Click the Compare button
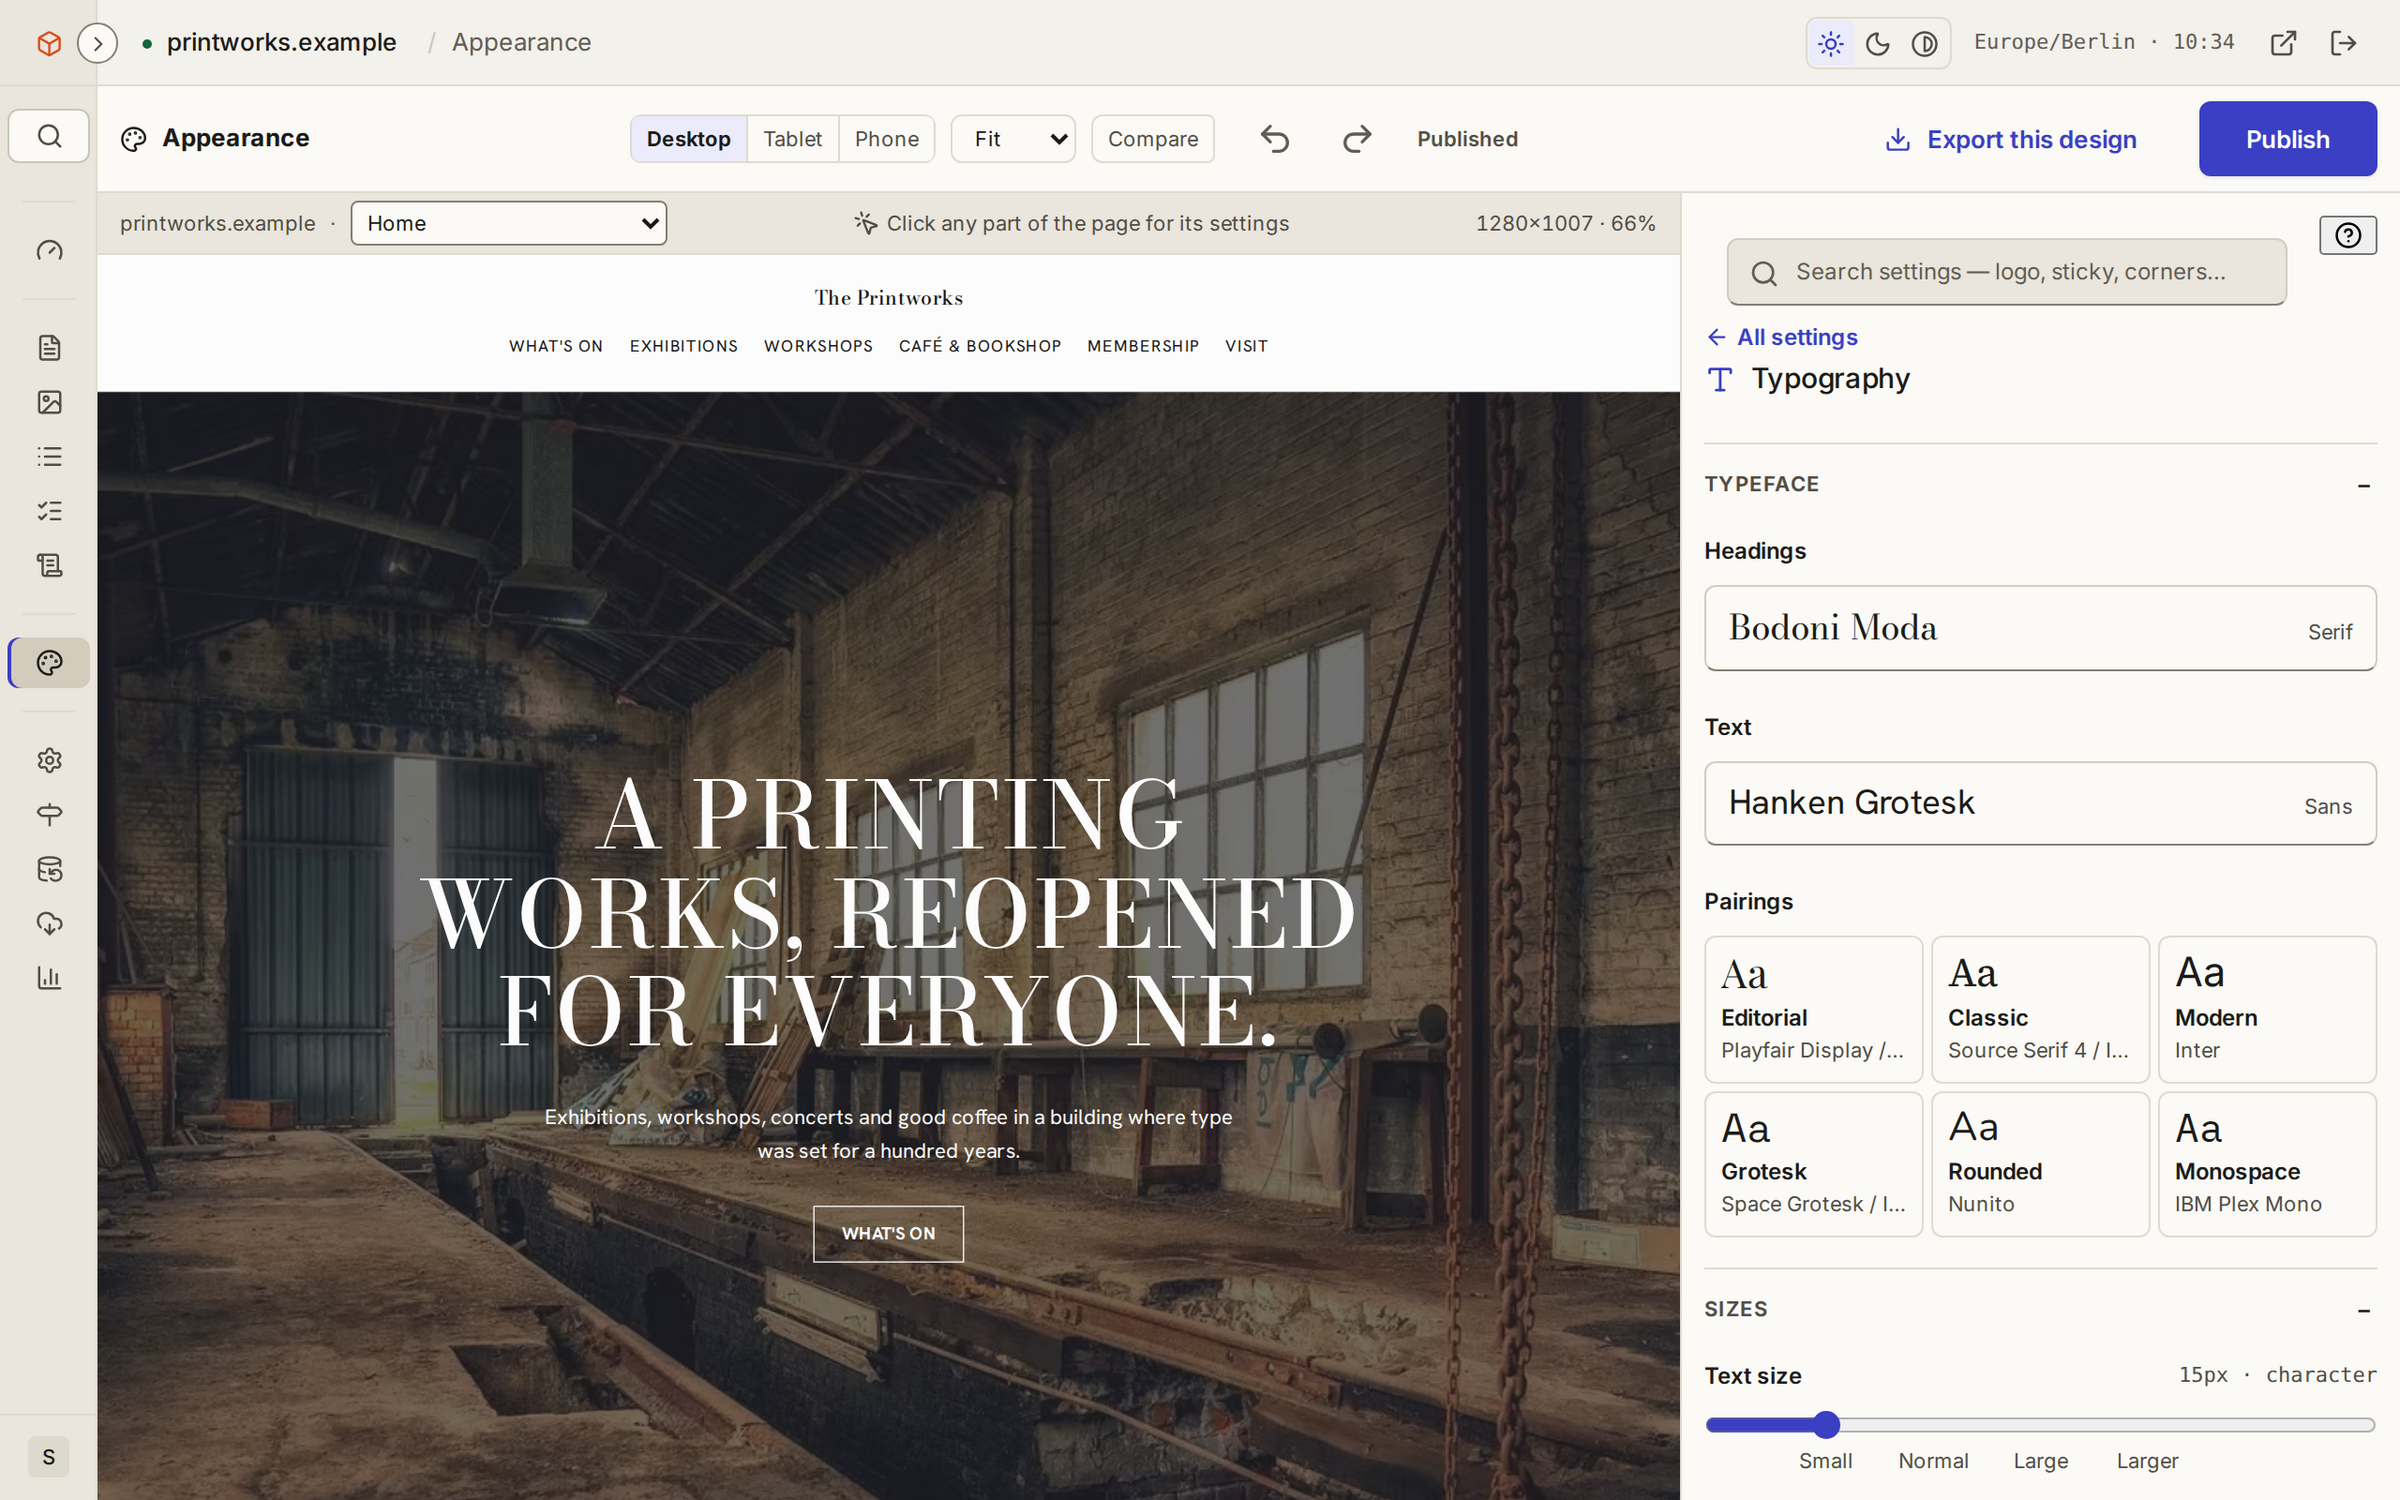 click(x=1153, y=139)
